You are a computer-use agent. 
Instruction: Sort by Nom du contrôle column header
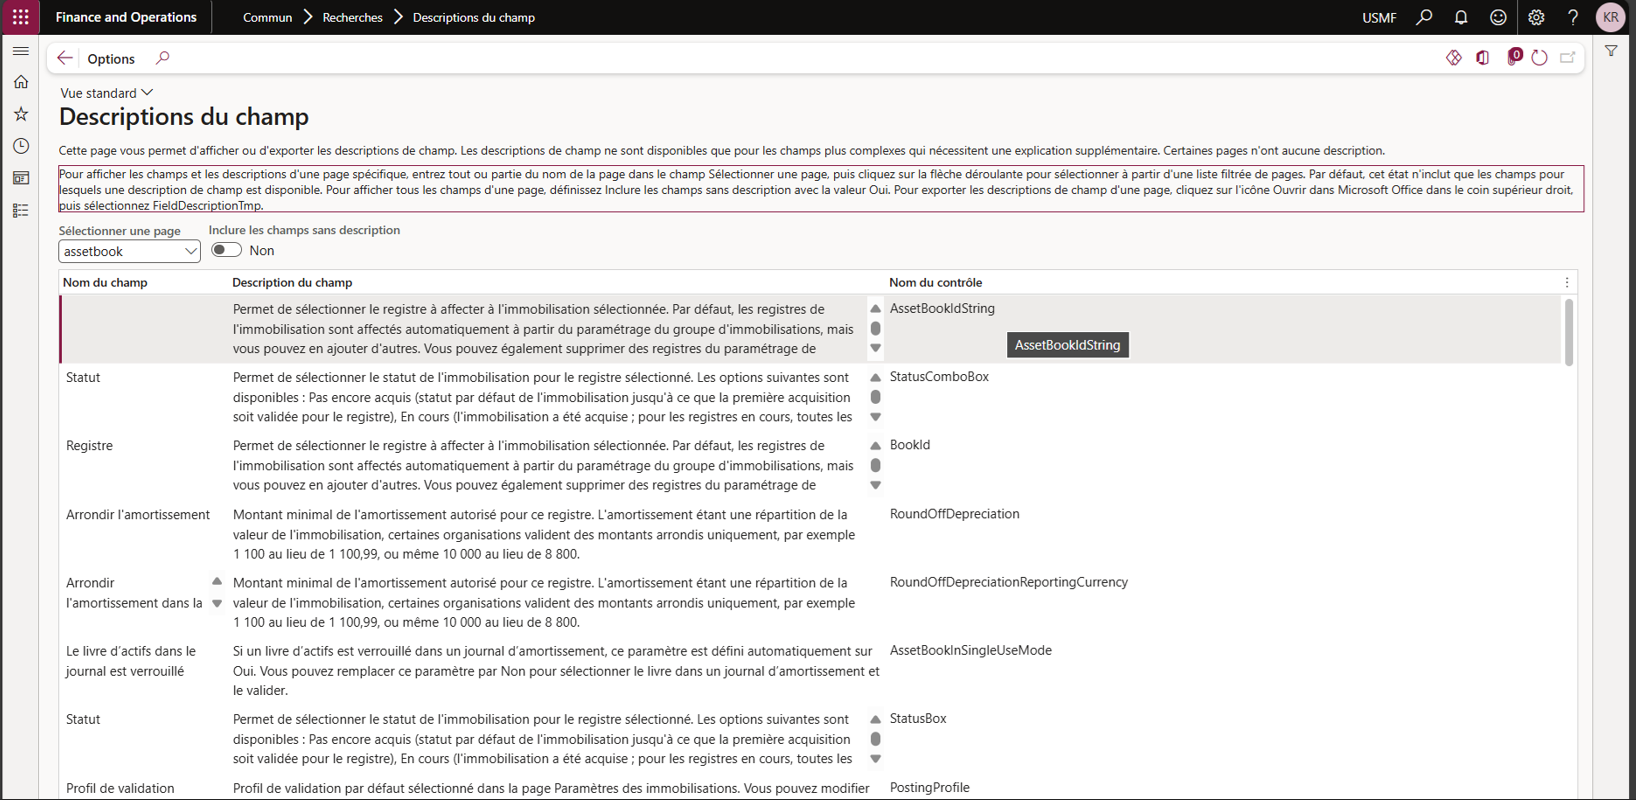pyautogui.click(x=936, y=283)
